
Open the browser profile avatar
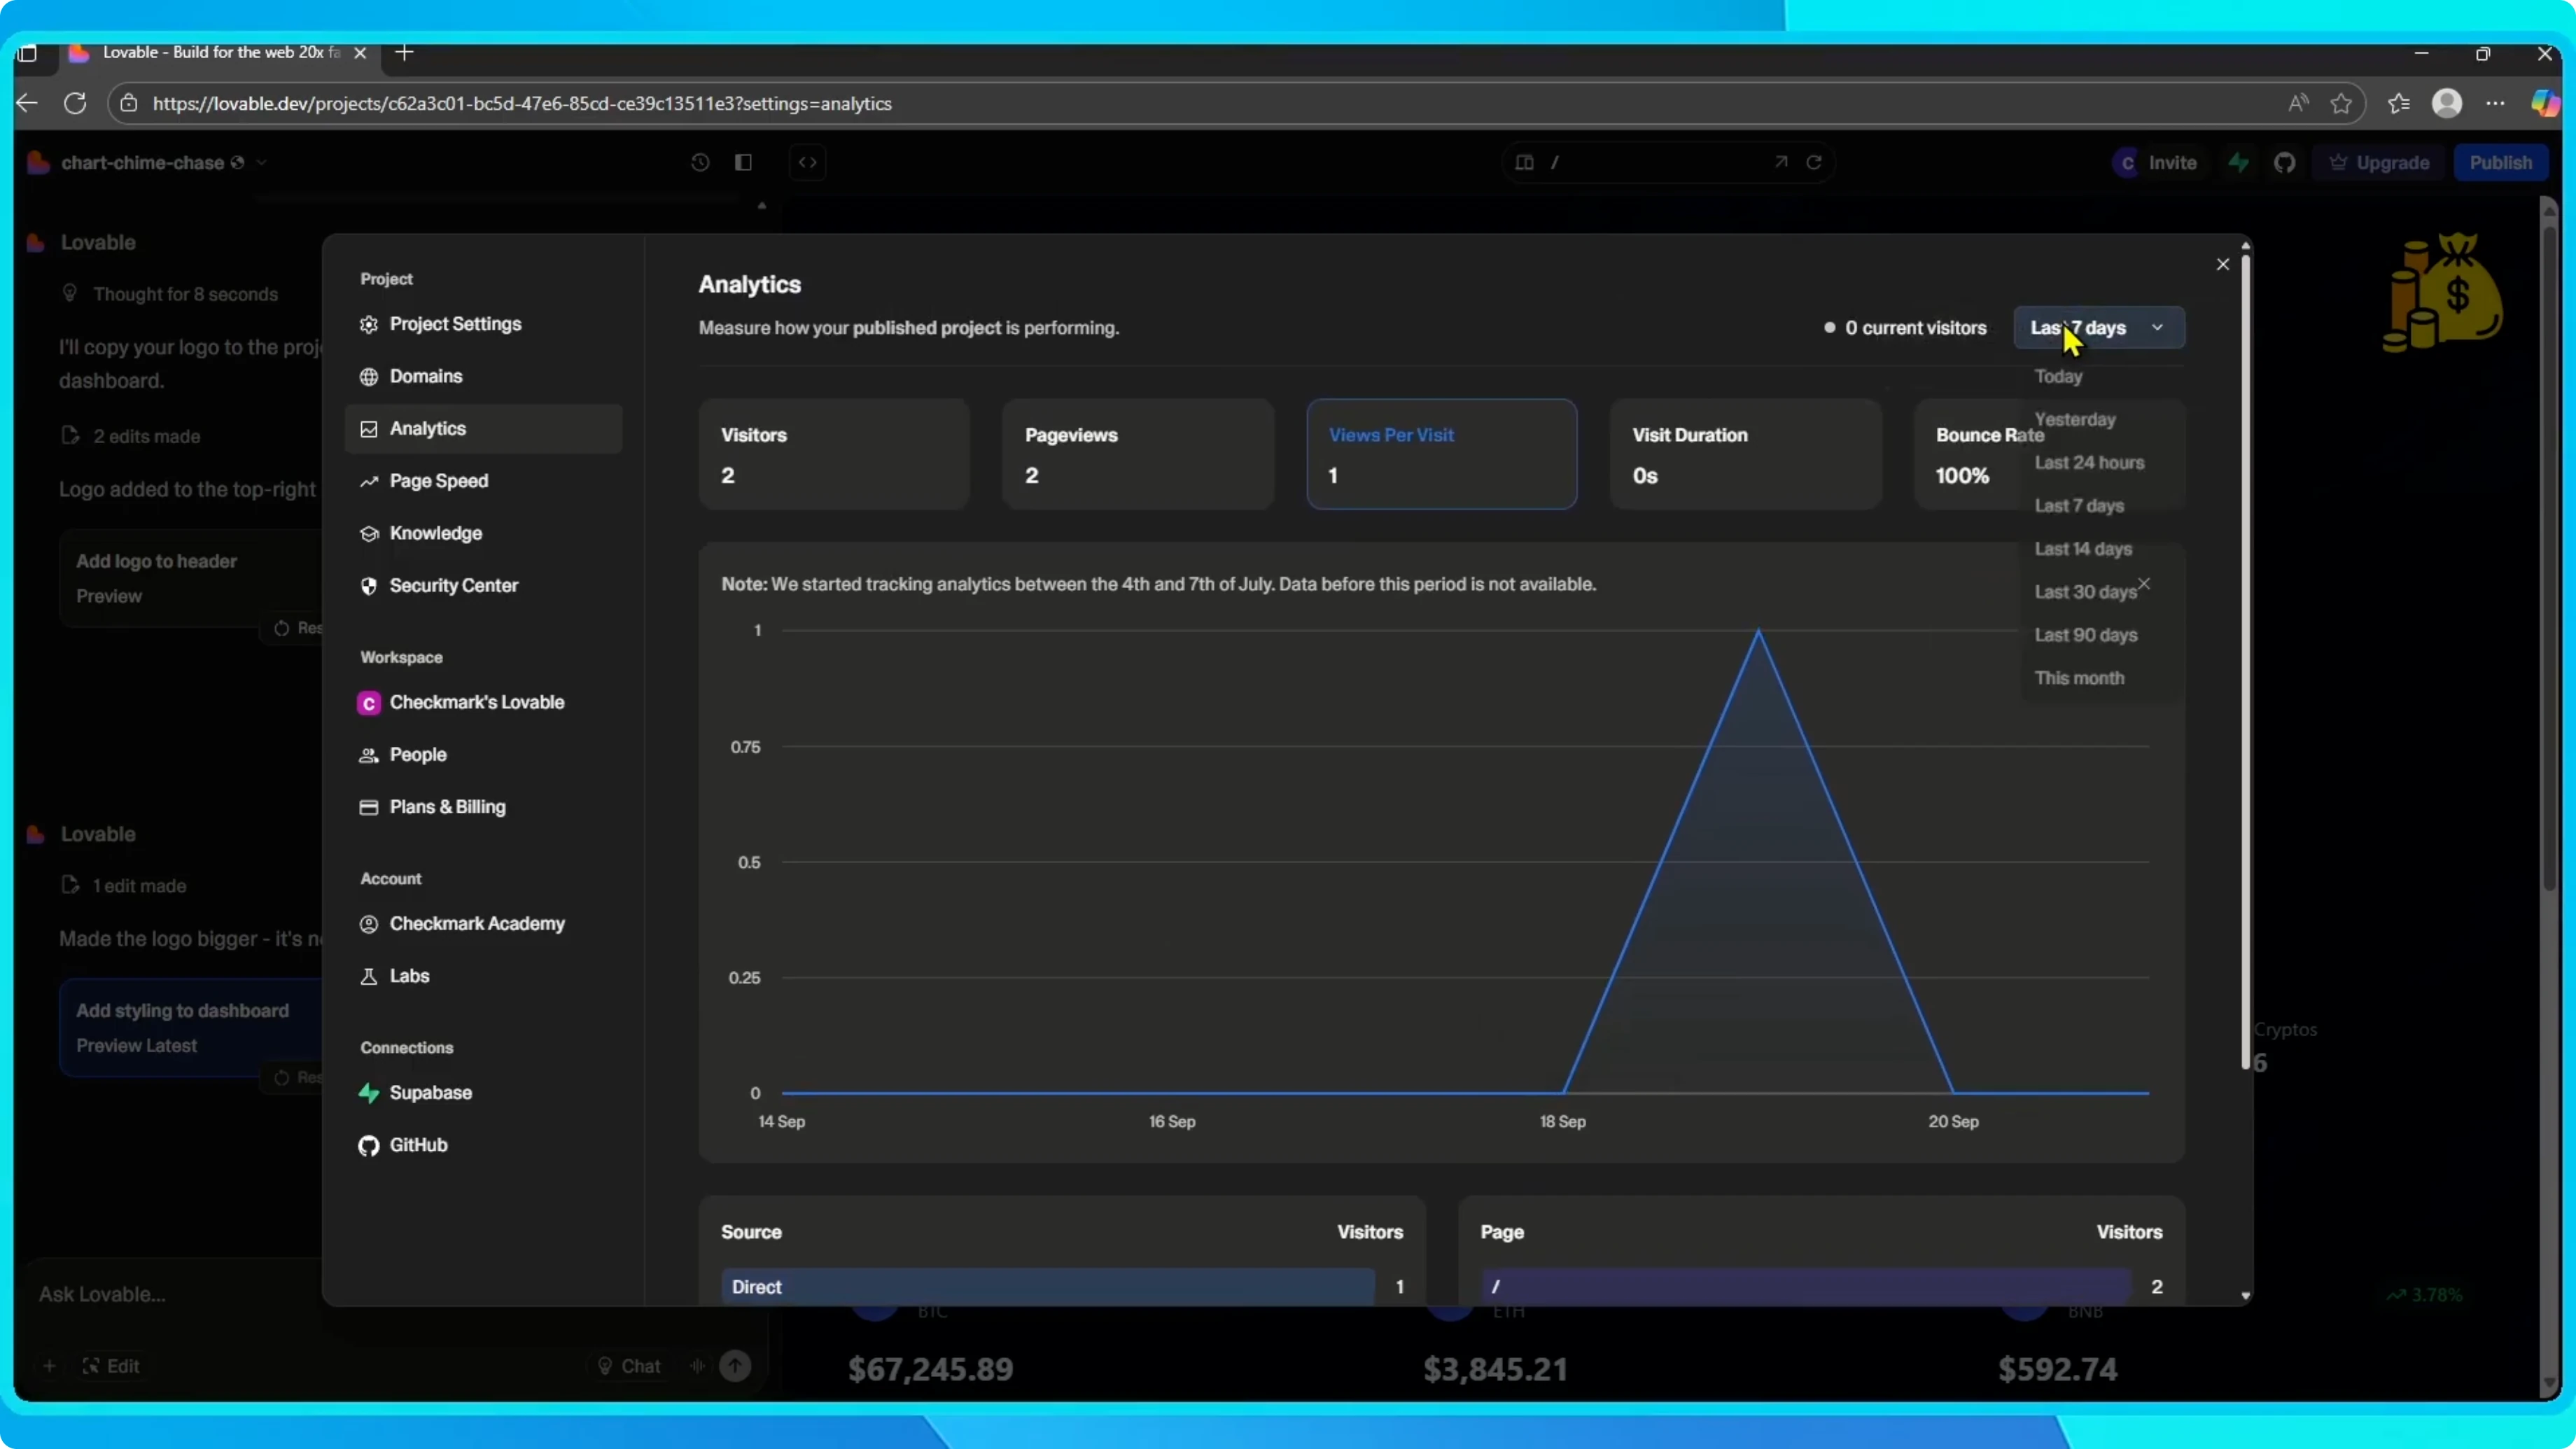[2446, 103]
